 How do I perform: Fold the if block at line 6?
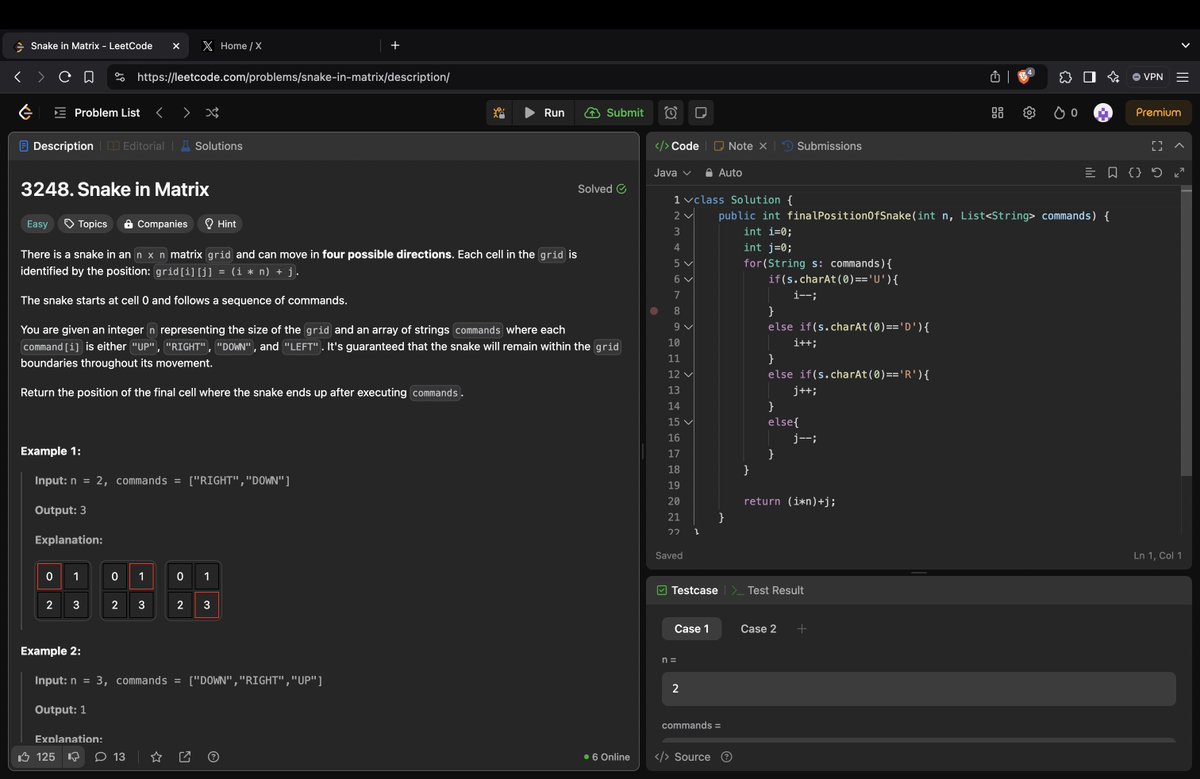[x=687, y=279]
